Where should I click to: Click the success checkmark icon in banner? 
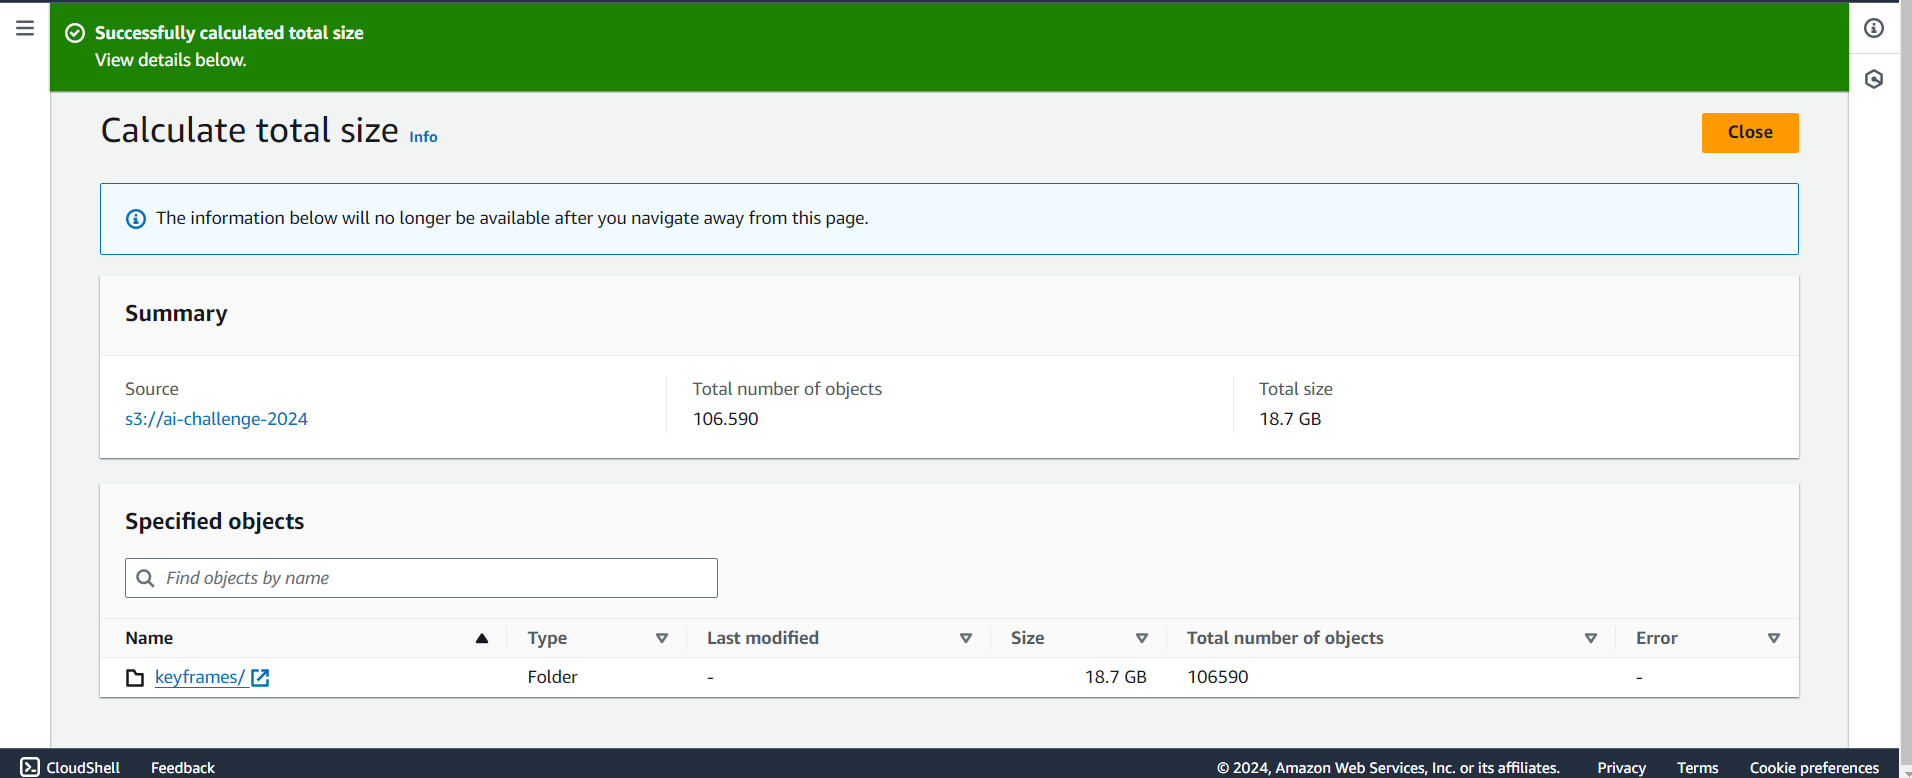tap(75, 33)
